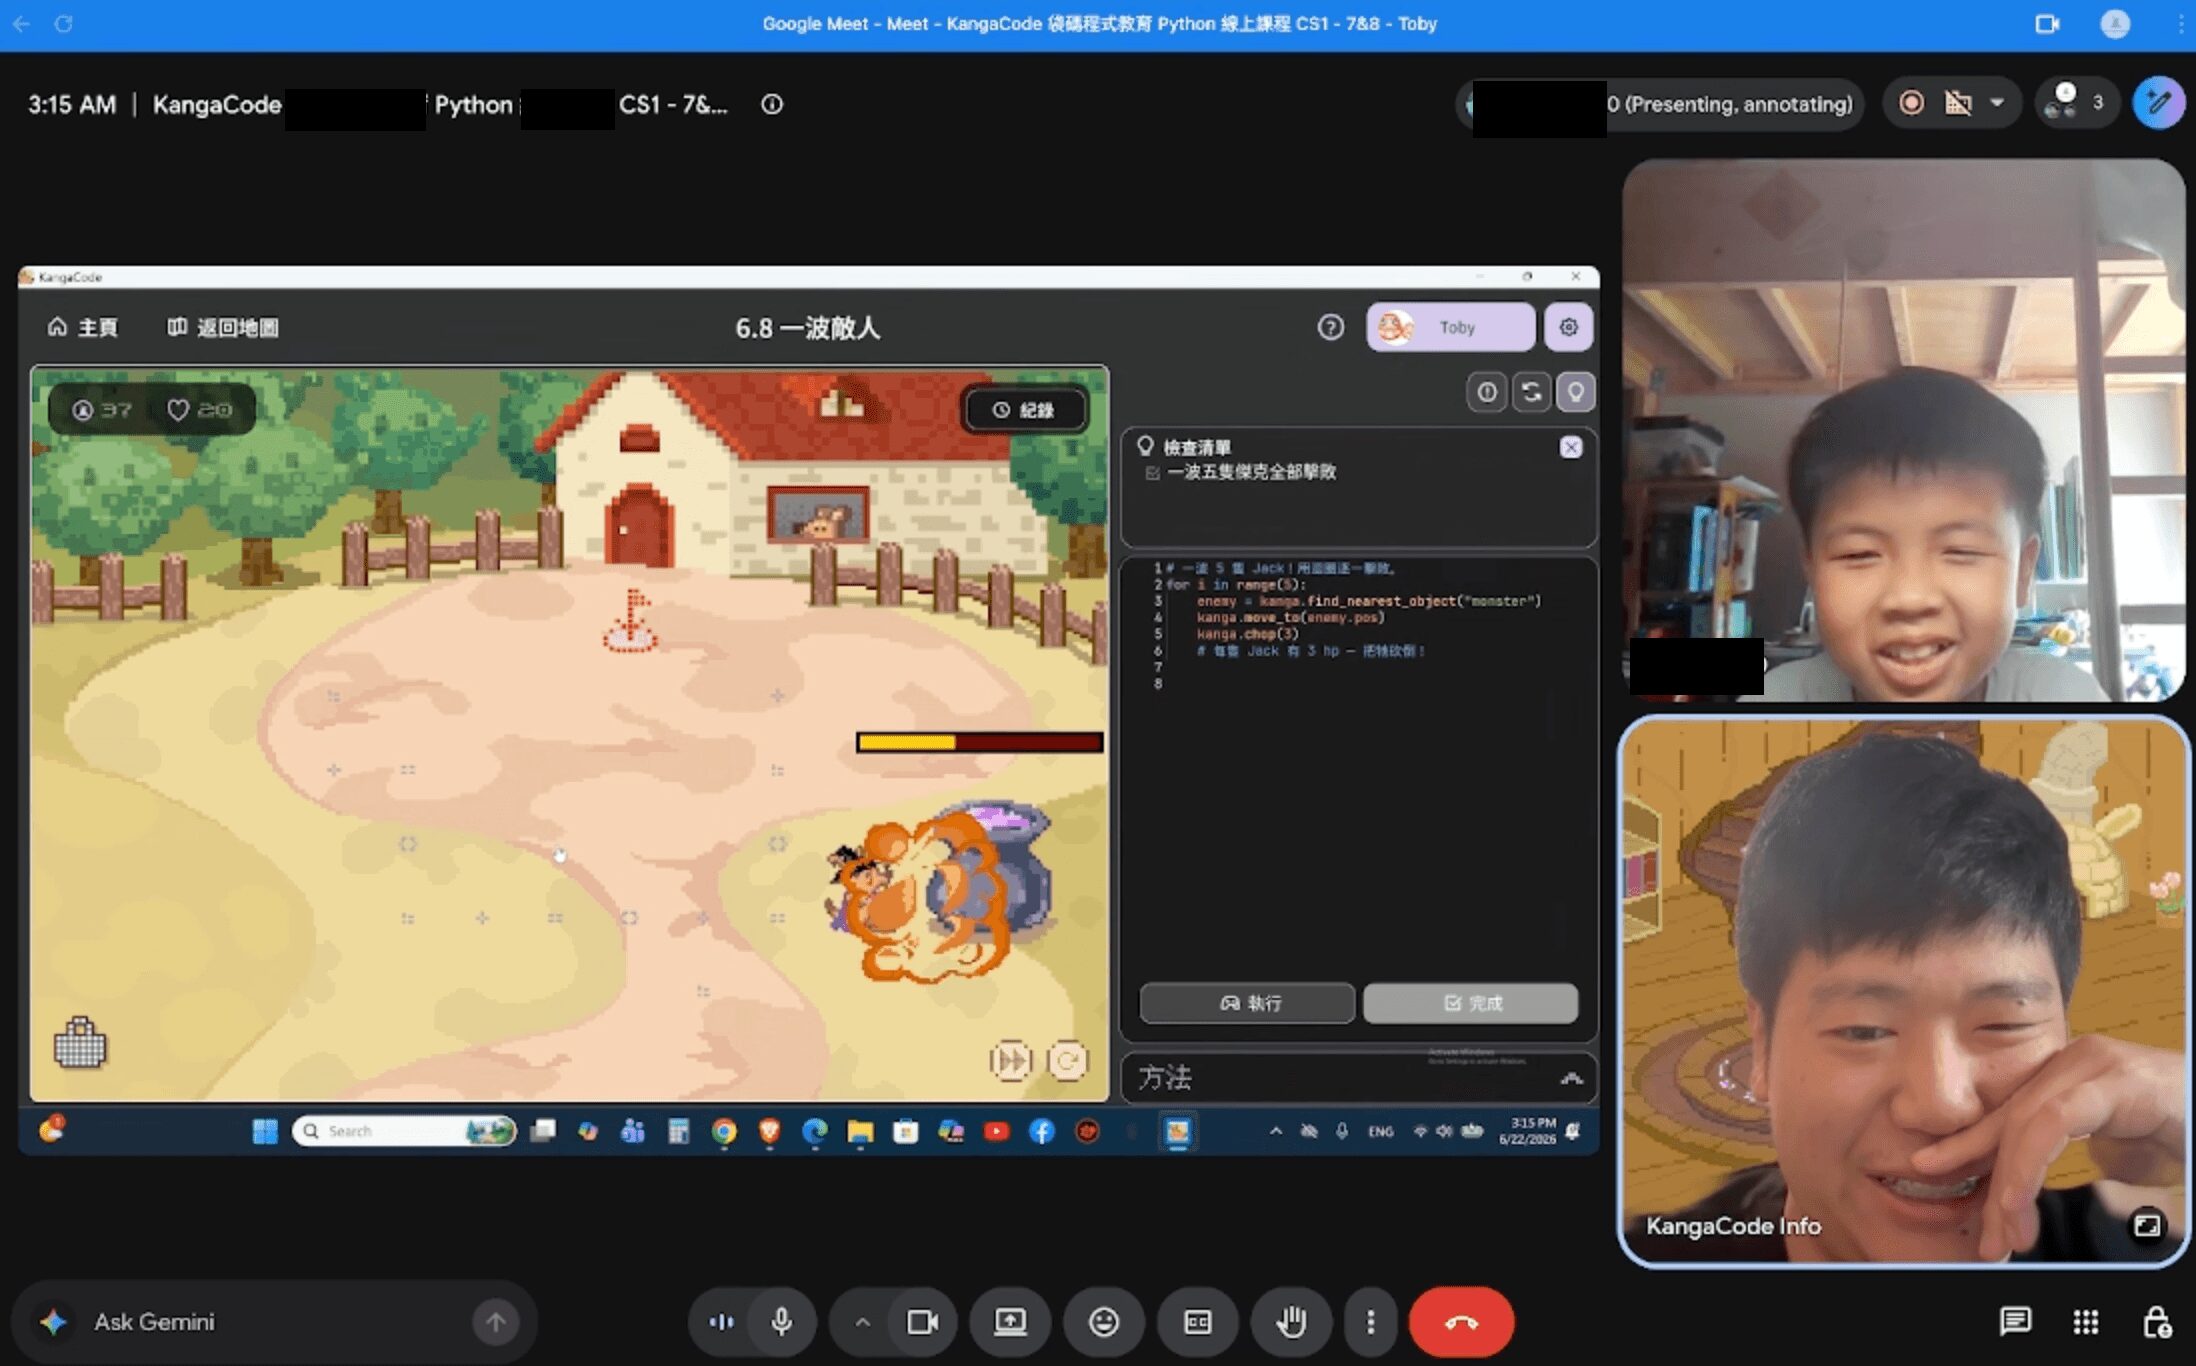Click the Meet recording indicator icon
Image resolution: width=2196 pixels, height=1366 pixels.
[x=1911, y=103]
